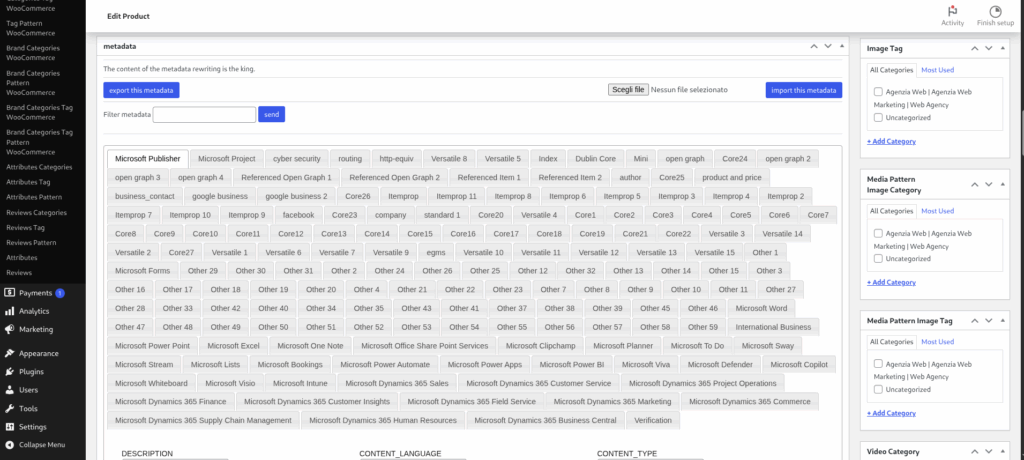Open the open graph tab
Image resolution: width=1024 pixels, height=460 pixels.
click(685, 159)
